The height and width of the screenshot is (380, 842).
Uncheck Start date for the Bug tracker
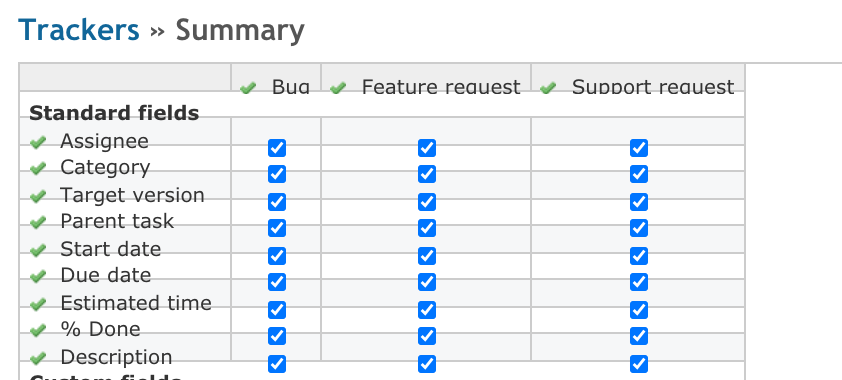[x=277, y=255]
